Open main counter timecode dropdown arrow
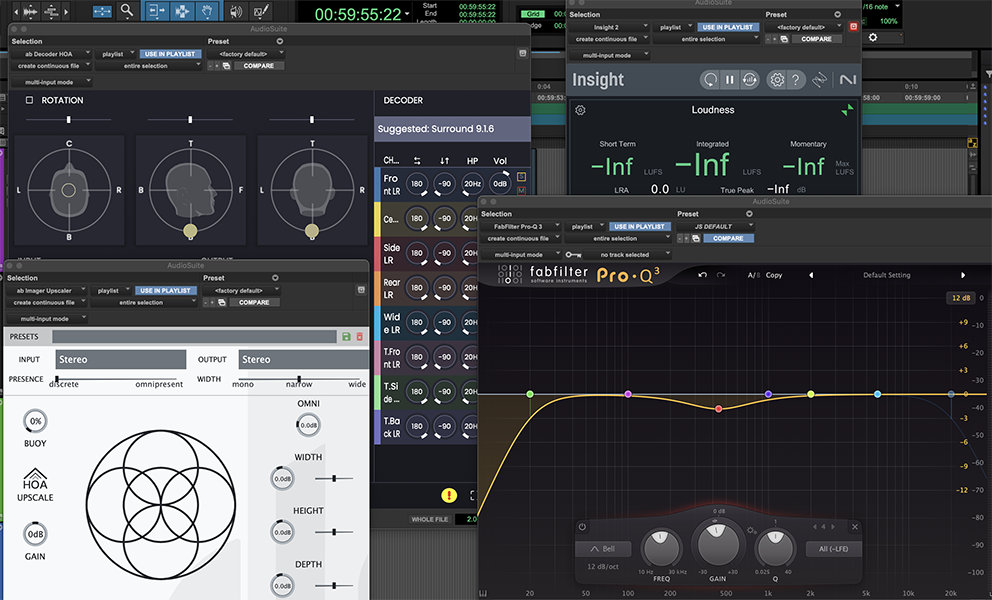992x600 pixels. click(x=407, y=14)
